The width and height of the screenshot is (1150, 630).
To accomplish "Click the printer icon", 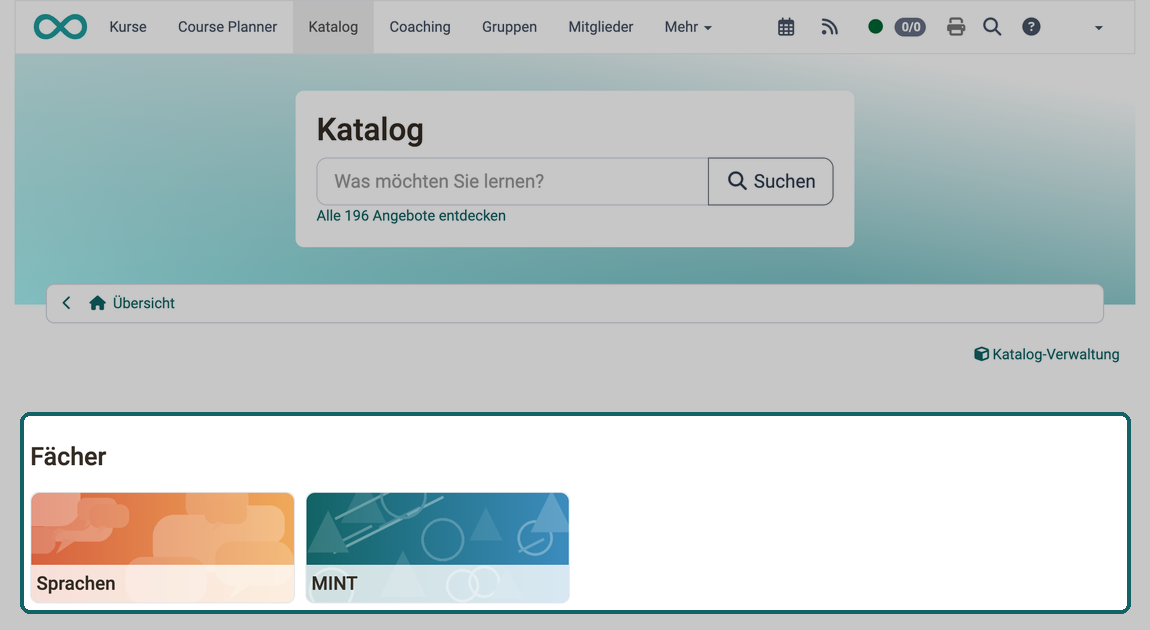I will (x=956, y=27).
